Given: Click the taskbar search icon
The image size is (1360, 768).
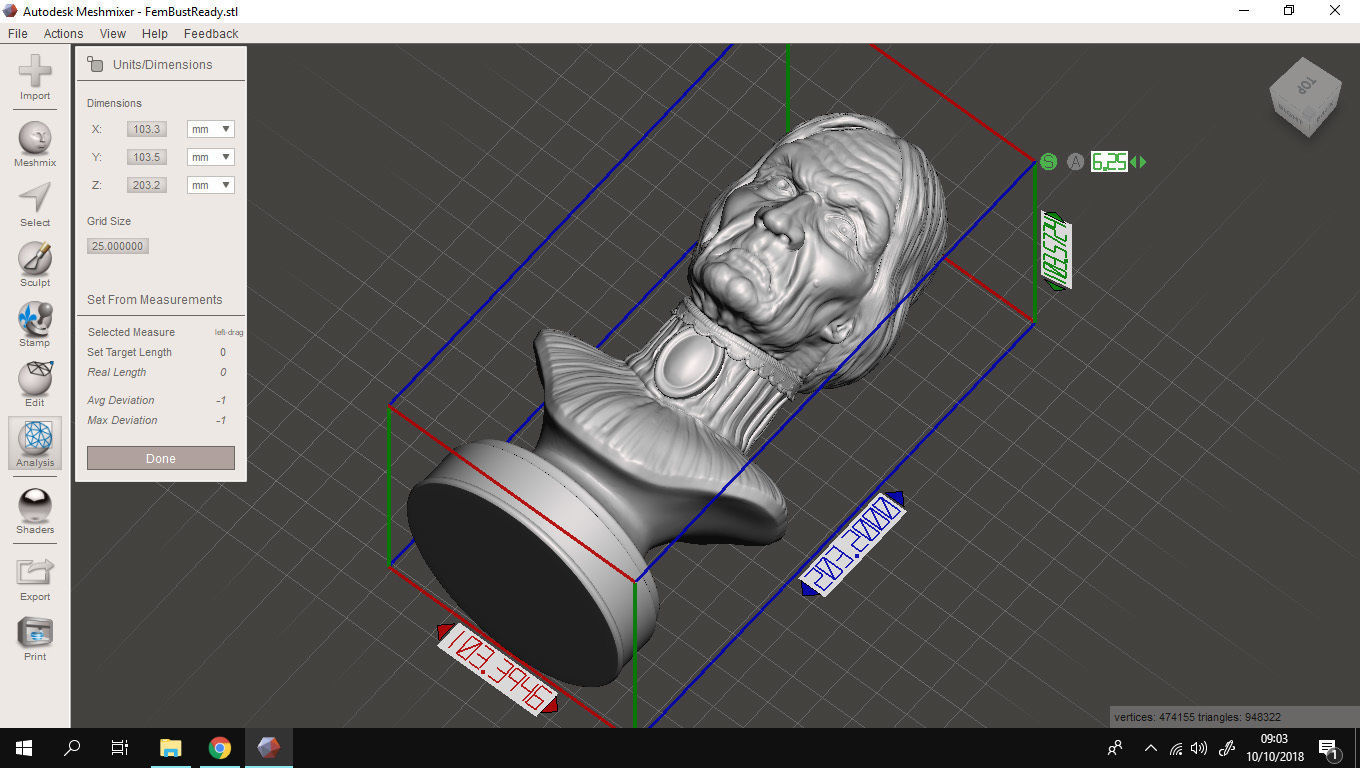Looking at the screenshot, I should point(72,748).
